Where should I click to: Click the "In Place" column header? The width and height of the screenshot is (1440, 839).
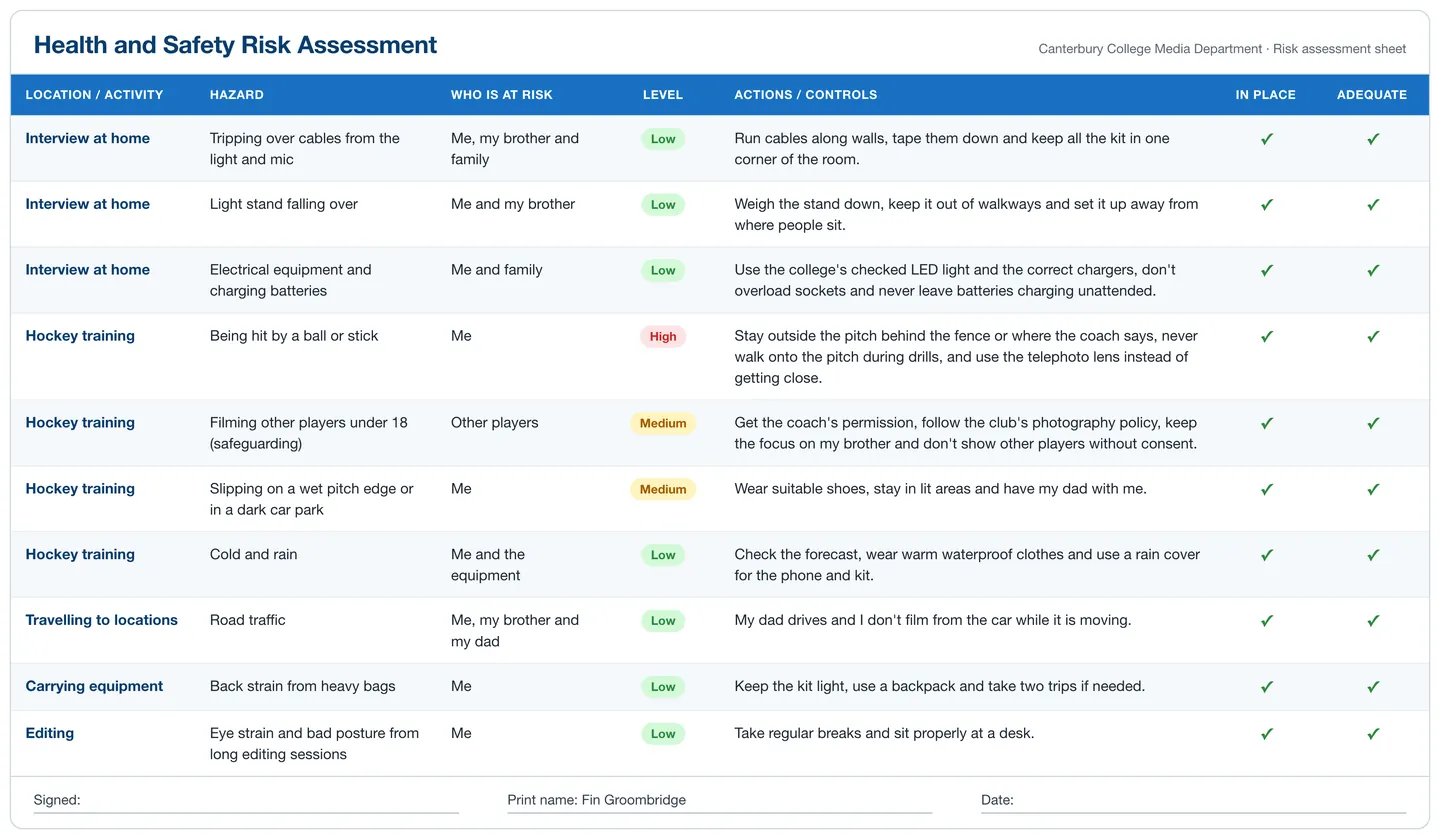coord(1266,95)
